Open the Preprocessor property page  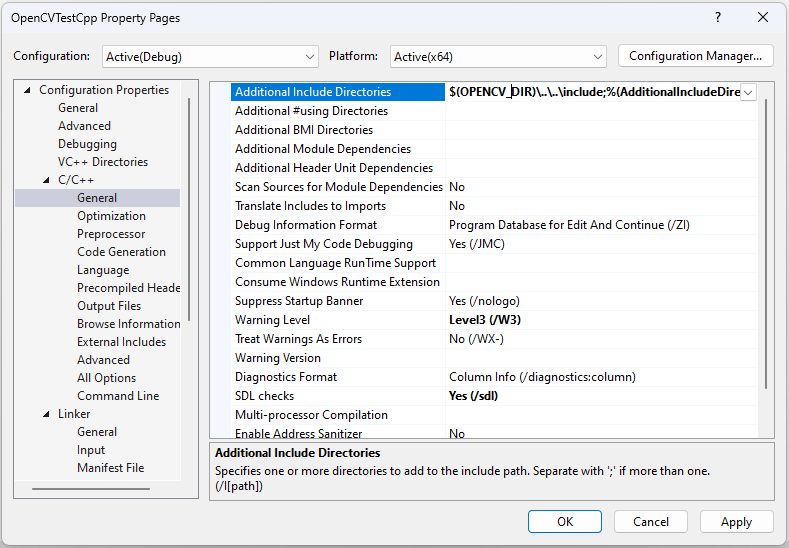coord(111,234)
